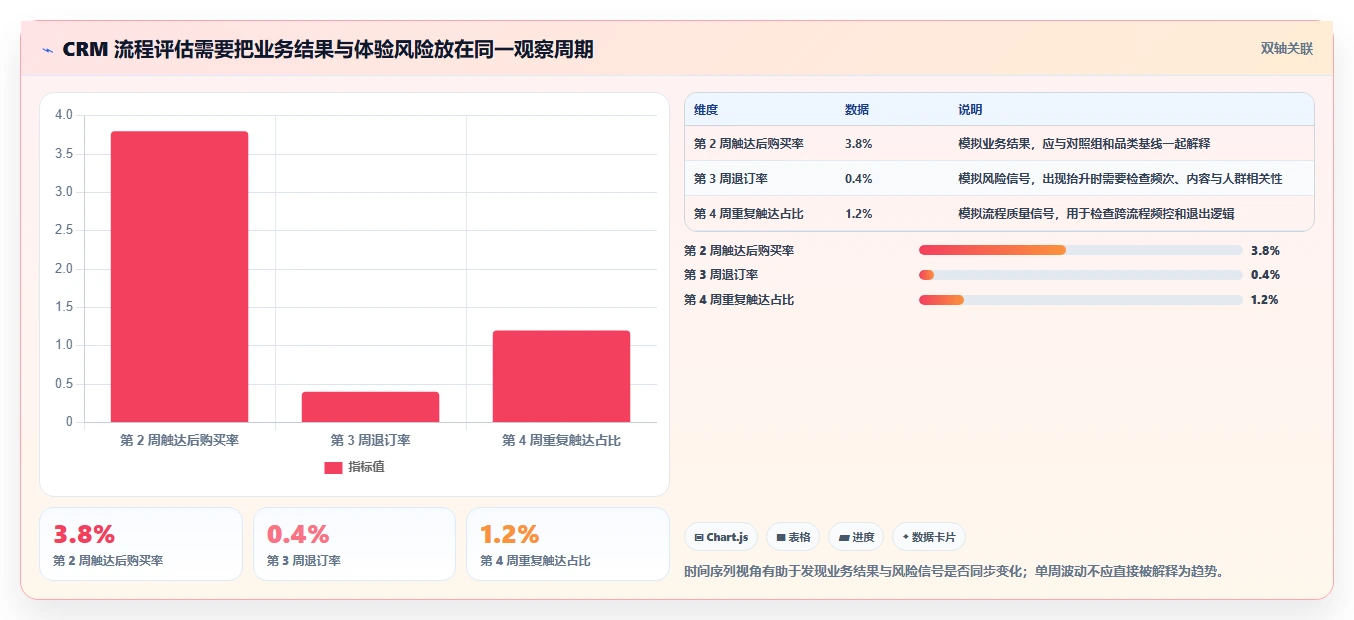Click the 维度 table column header
Image resolution: width=1354 pixels, height=620 pixels.
(x=706, y=109)
